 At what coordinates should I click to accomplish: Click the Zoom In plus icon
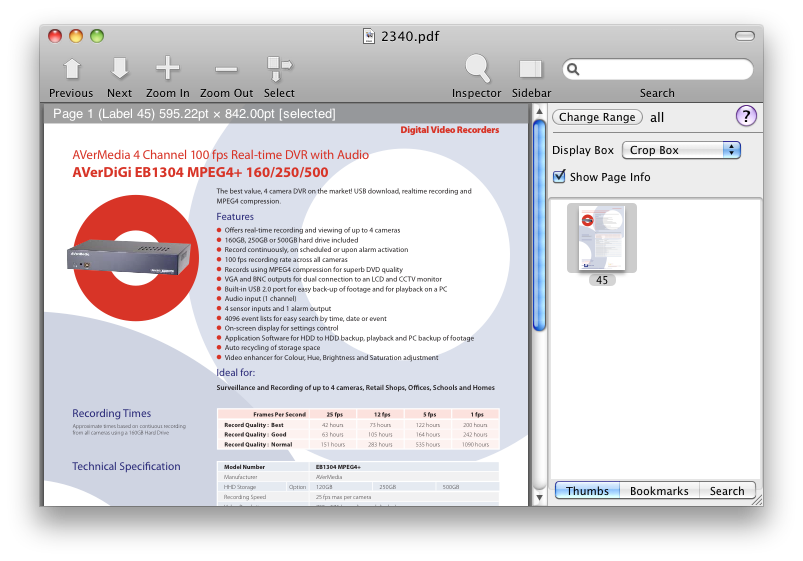167,68
